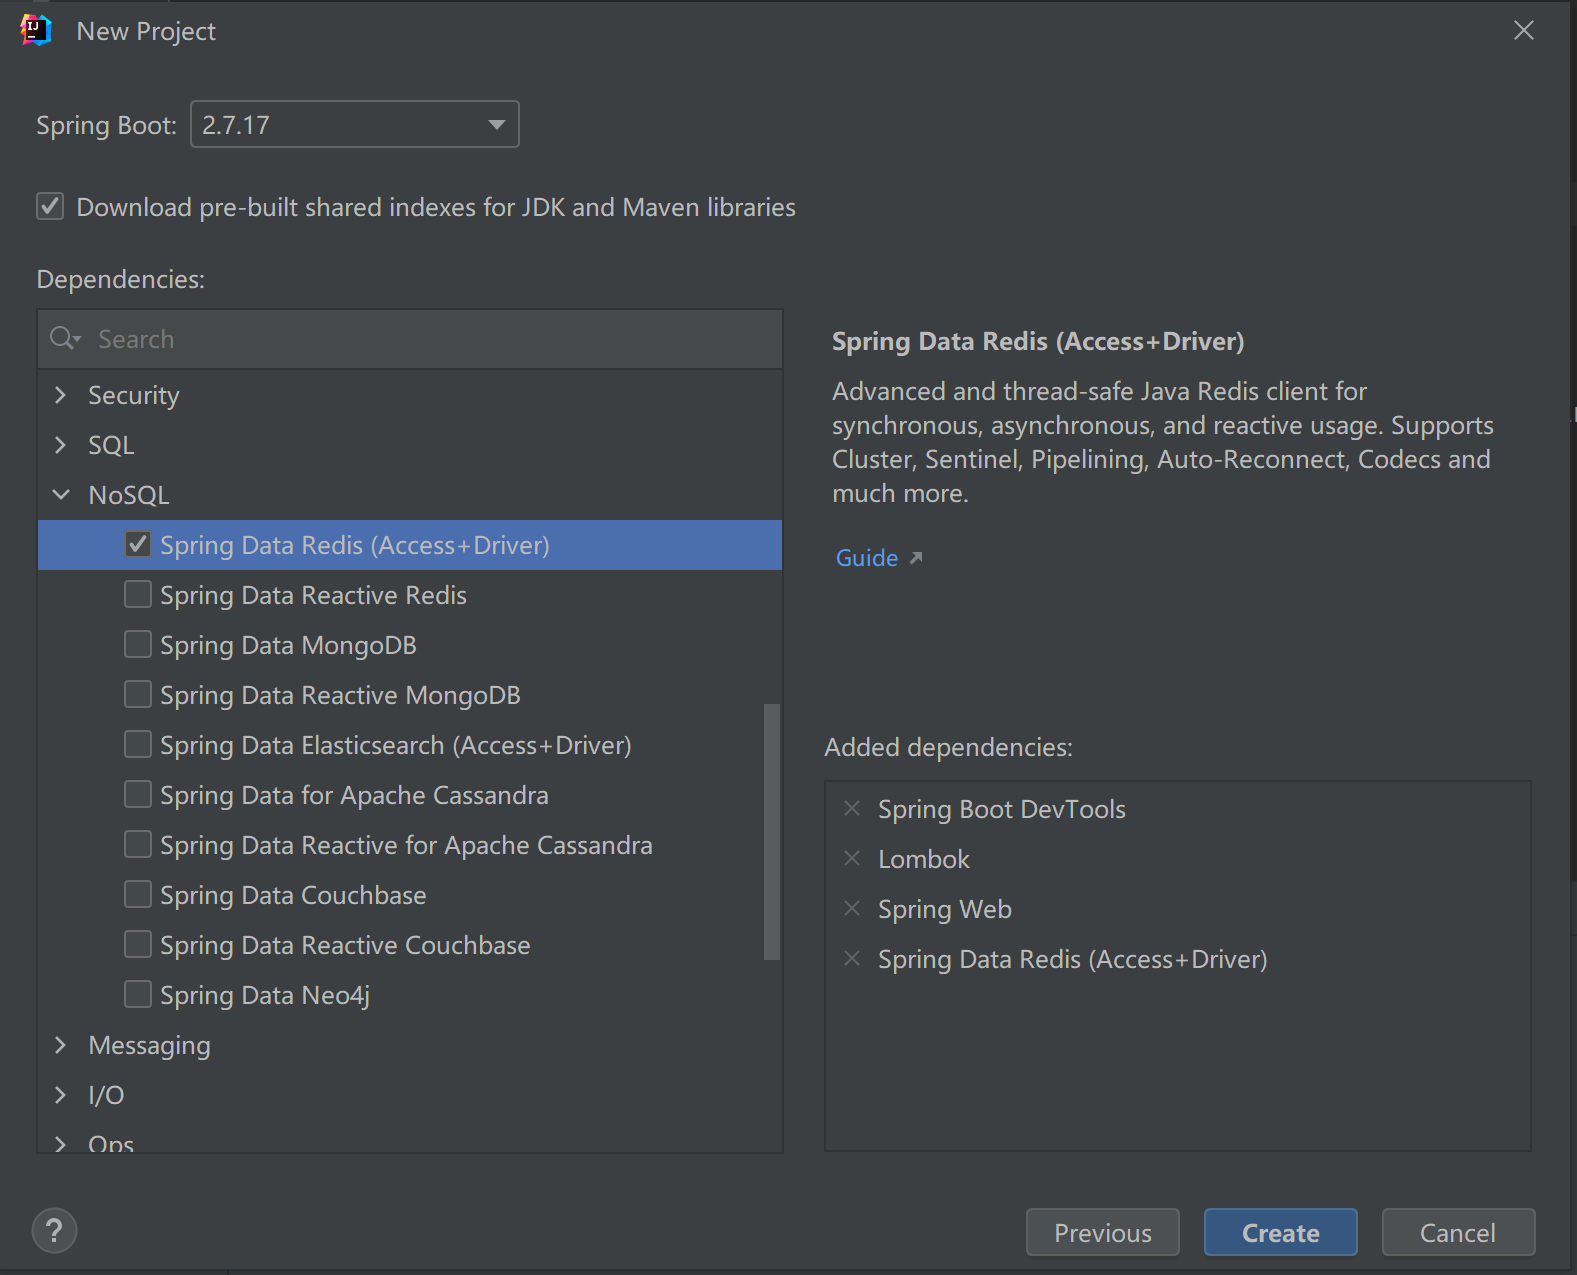Screen dimensions: 1577x1275
Task: Select the Security tree label
Action: click(x=134, y=395)
